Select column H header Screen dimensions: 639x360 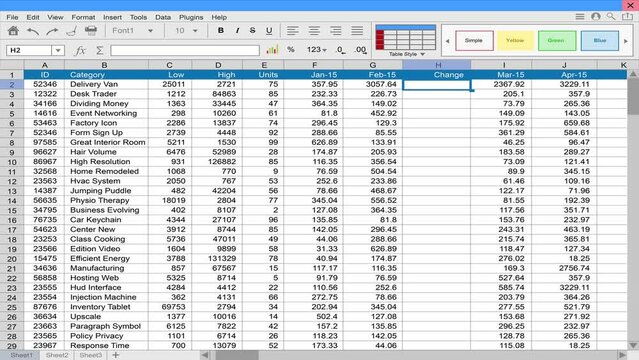click(x=437, y=65)
